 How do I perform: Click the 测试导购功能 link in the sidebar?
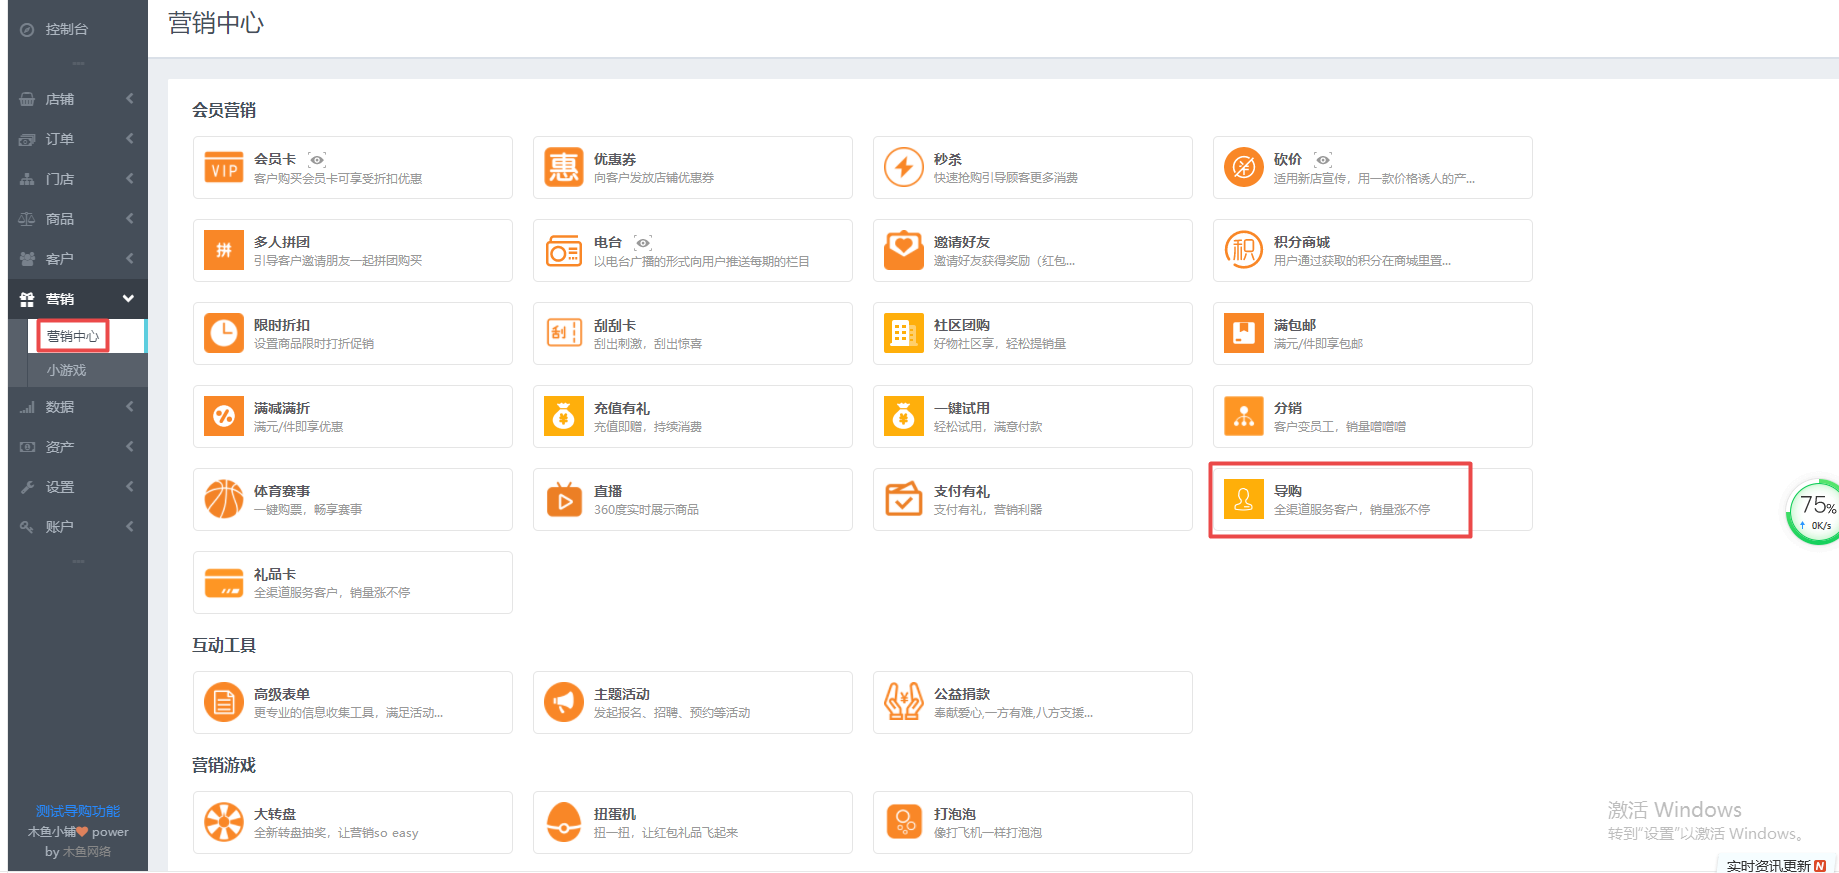[x=78, y=811]
